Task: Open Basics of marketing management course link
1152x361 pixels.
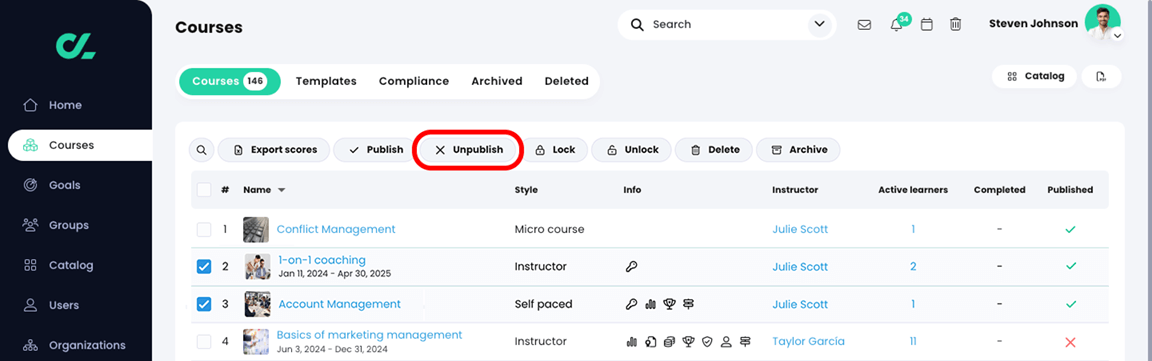Action: coord(370,335)
